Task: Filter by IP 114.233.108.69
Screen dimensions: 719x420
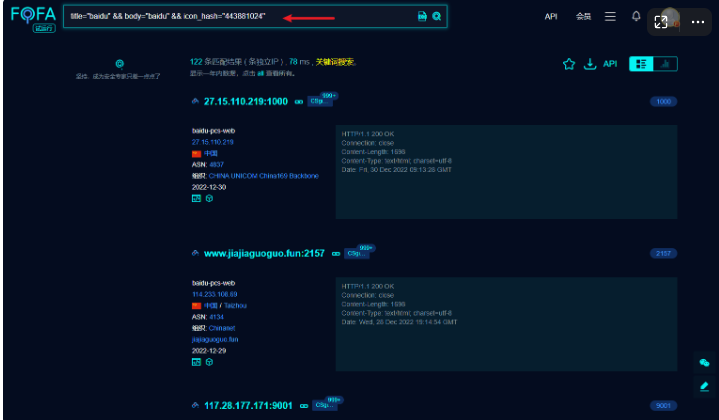Action: tap(214, 294)
